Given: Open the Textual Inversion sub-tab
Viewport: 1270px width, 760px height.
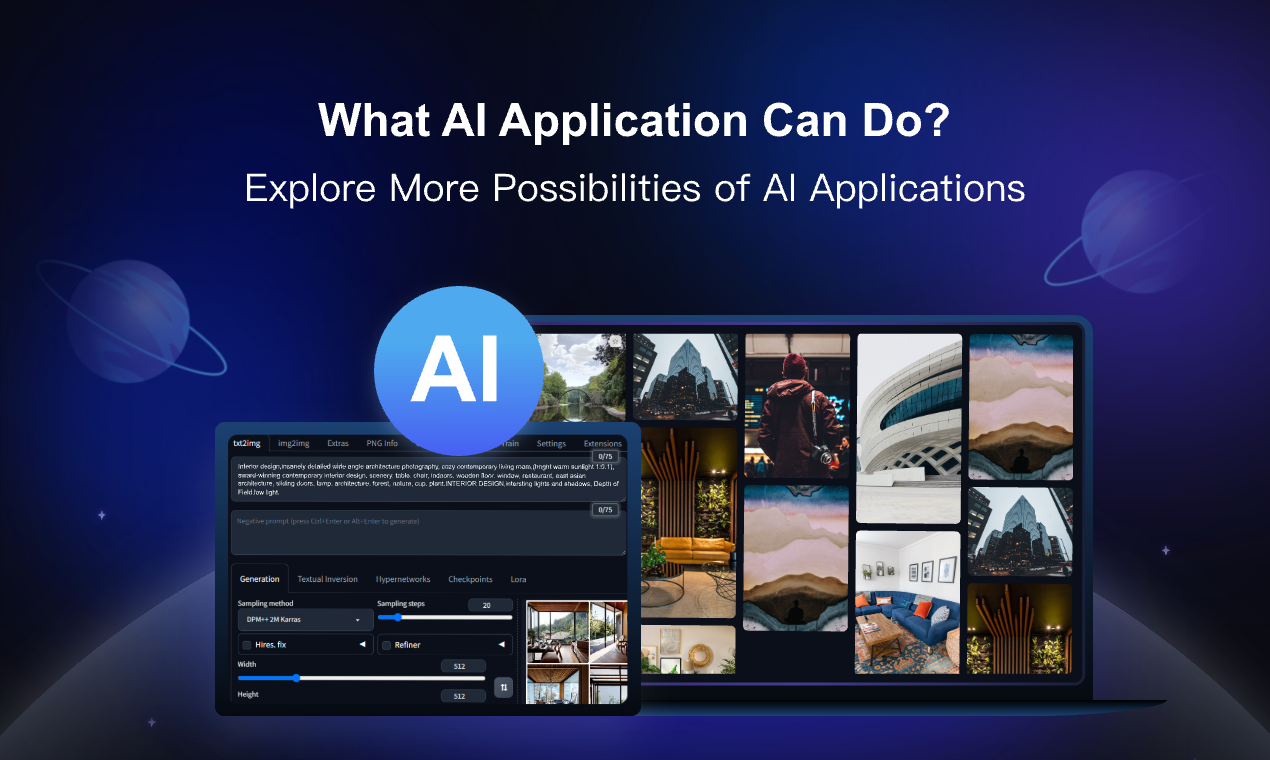Looking at the screenshot, I should pyautogui.click(x=327, y=579).
